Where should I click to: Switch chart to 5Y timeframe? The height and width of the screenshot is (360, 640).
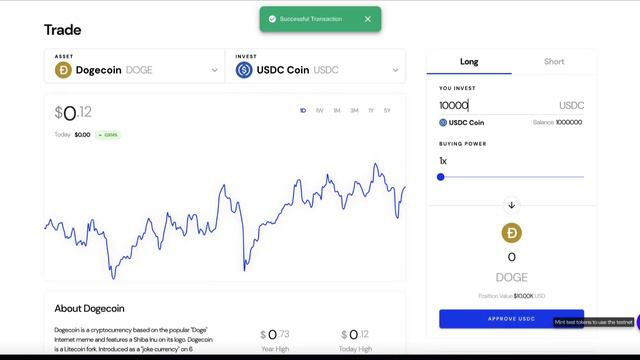pos(387,110)
